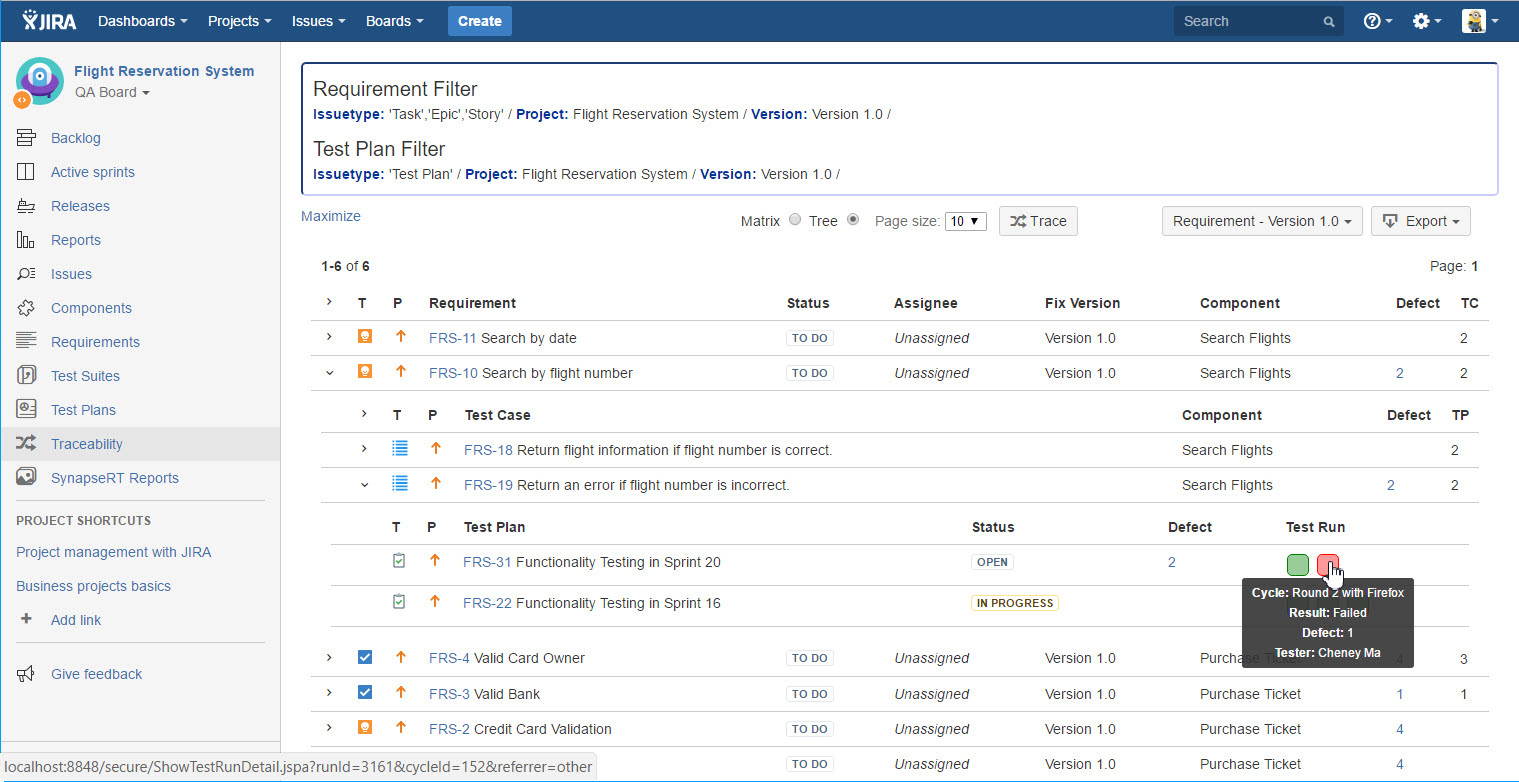Click the Maximize link

pos(331,216)
